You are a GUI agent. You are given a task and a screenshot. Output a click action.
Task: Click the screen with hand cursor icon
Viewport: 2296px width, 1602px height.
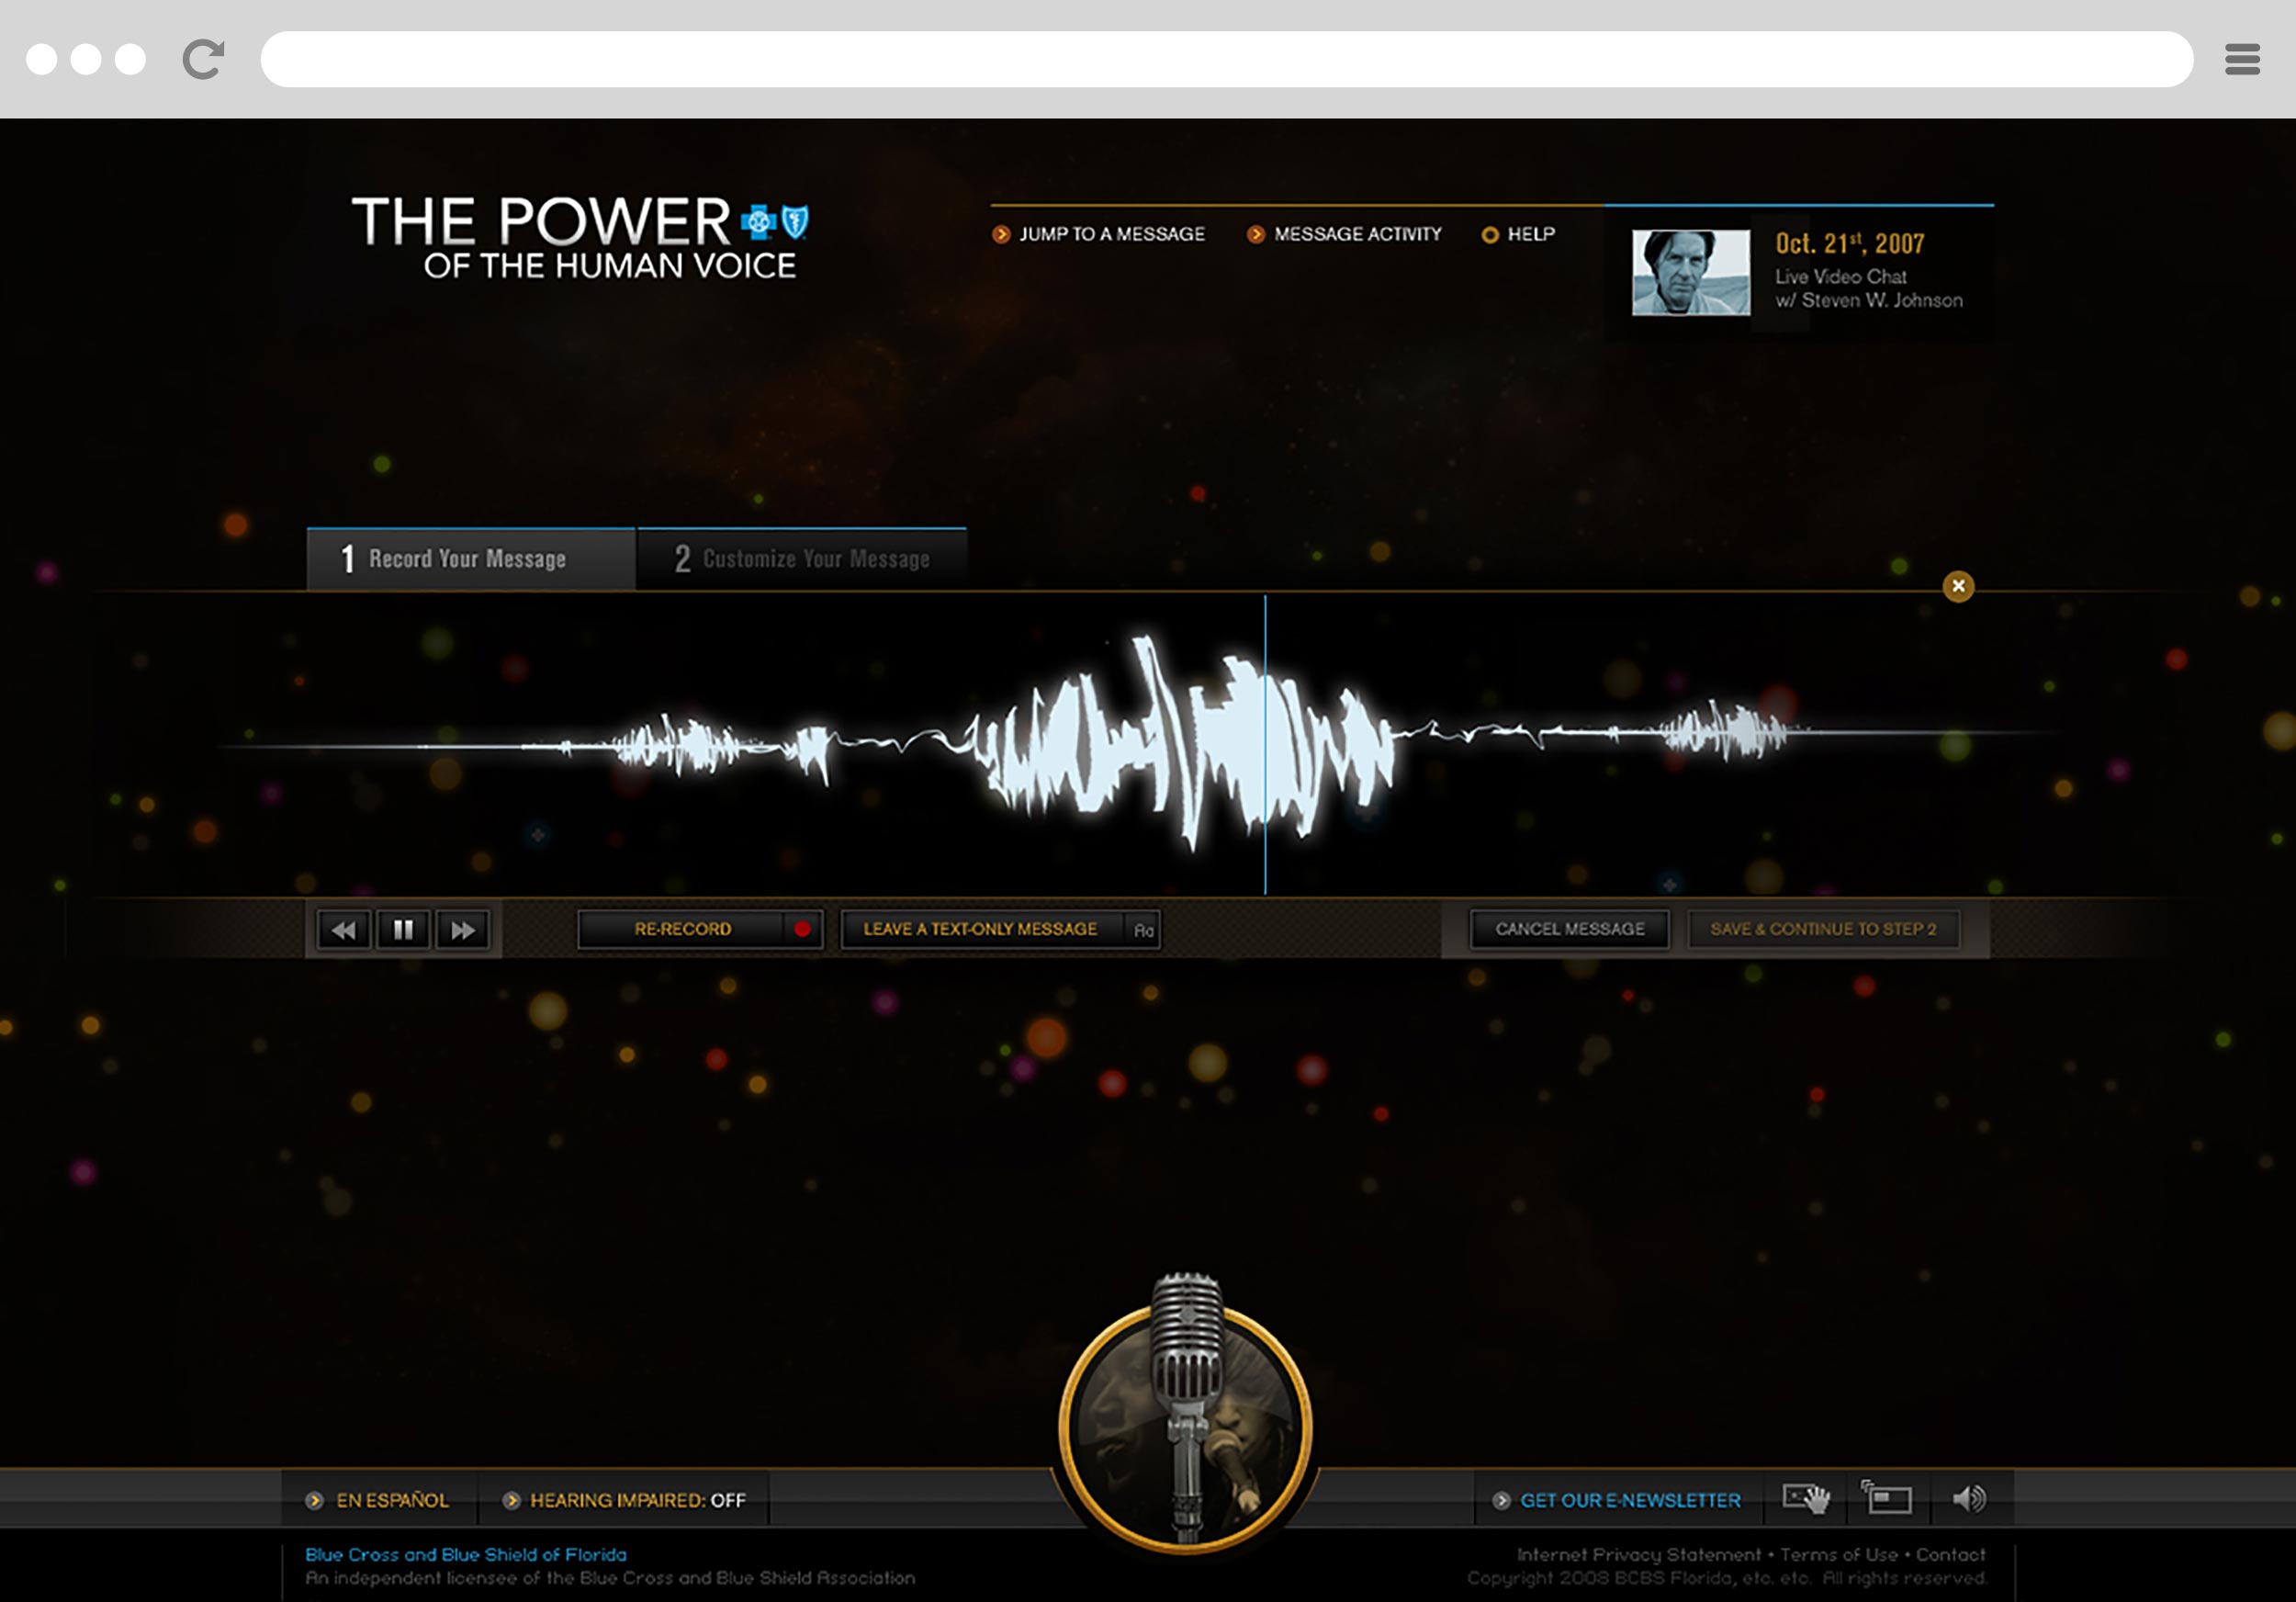coord(1807,1498)
